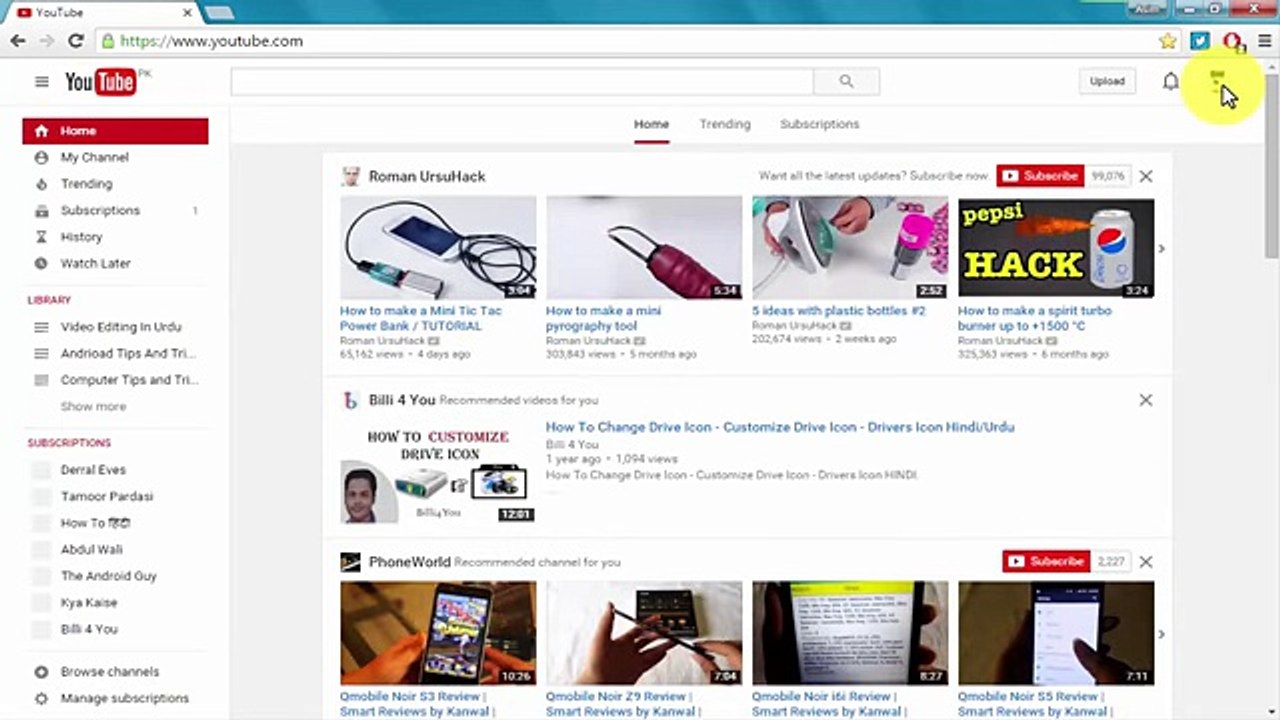1280x720 pixels.
Task: Click the search magnifier button
Action: click(x=846, y=82)
